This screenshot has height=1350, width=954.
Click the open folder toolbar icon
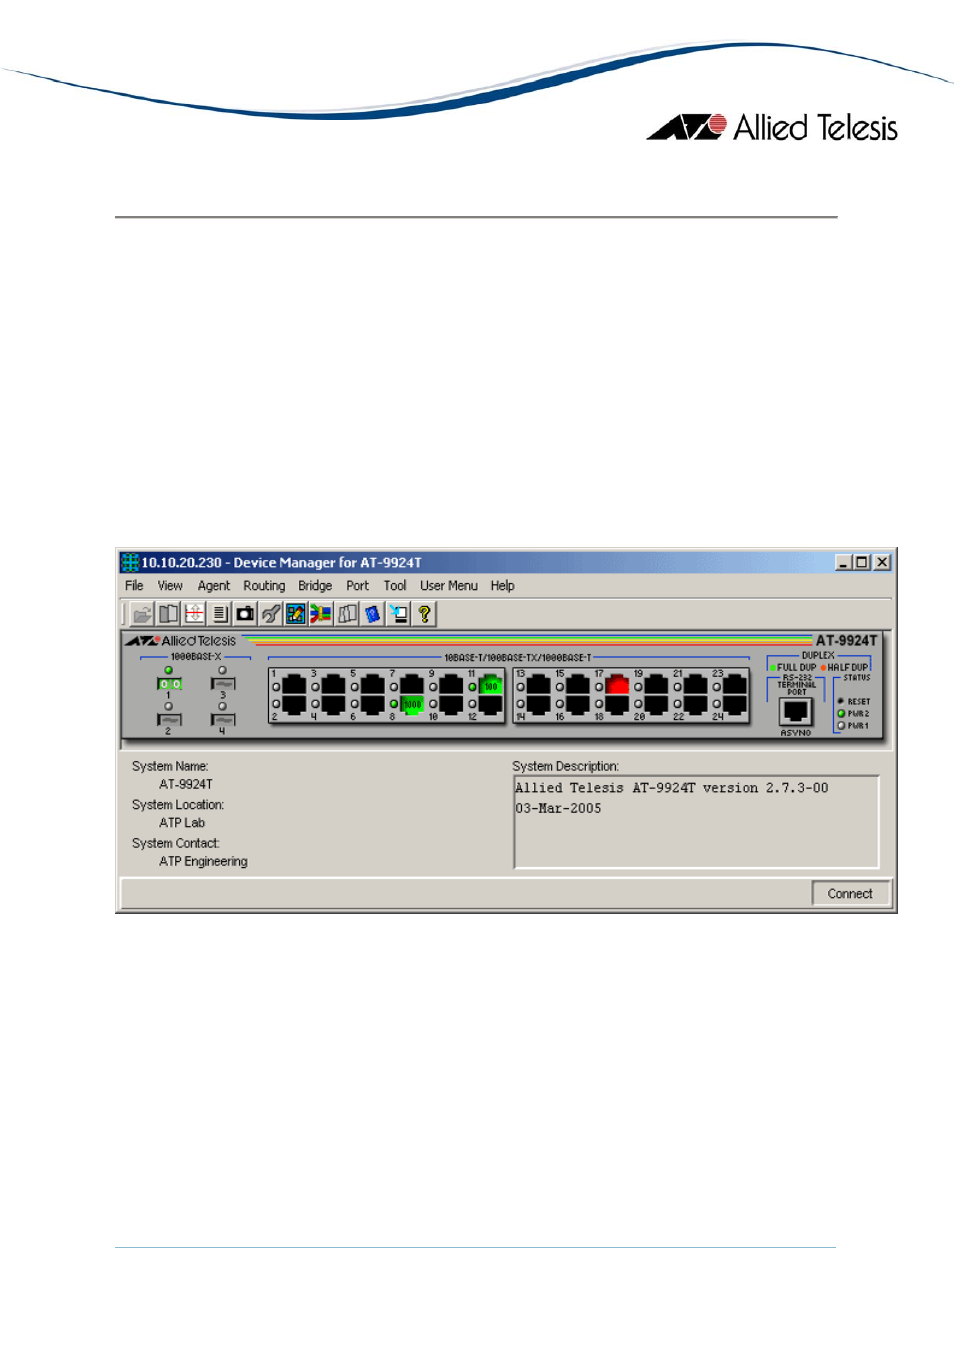(x=142, y=614)
